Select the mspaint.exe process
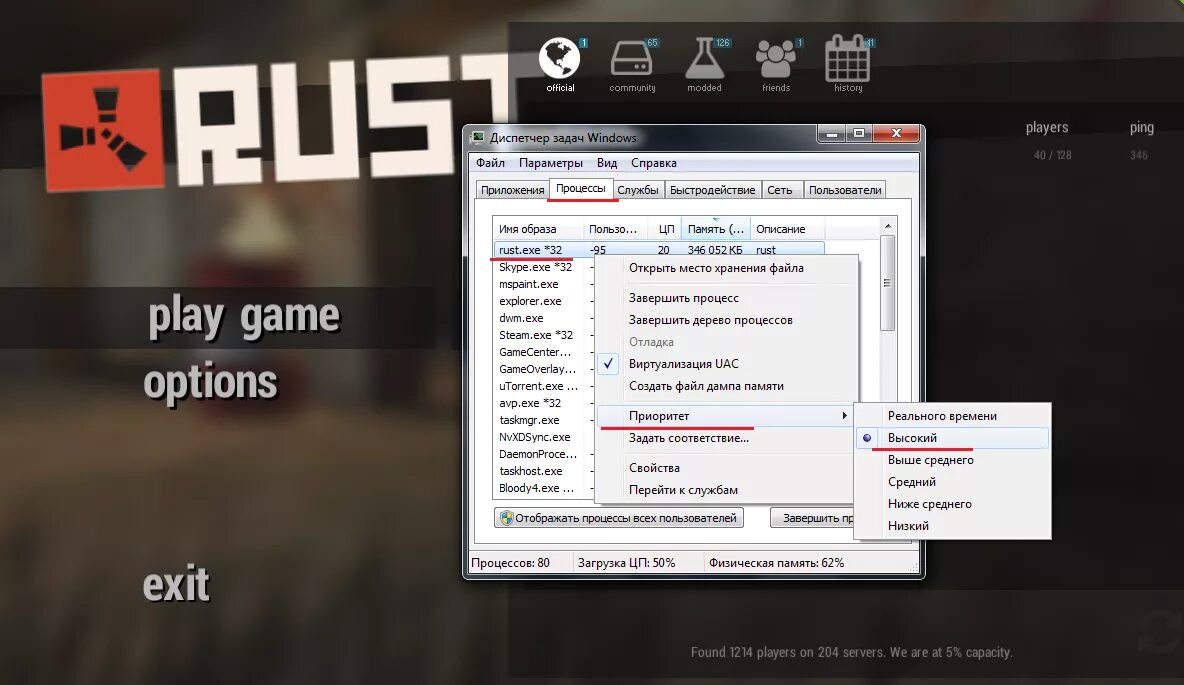This screenshot has width=1184, height=685. pyautogui.click(x=529, y=284)
